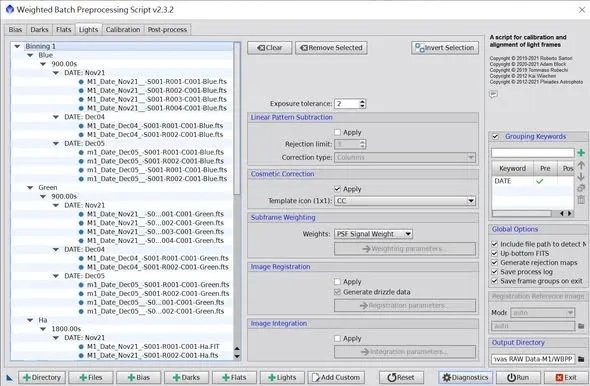
Task: Move grouping keyword down arrow
Action: pyautogui.click(x=581, y=176)
